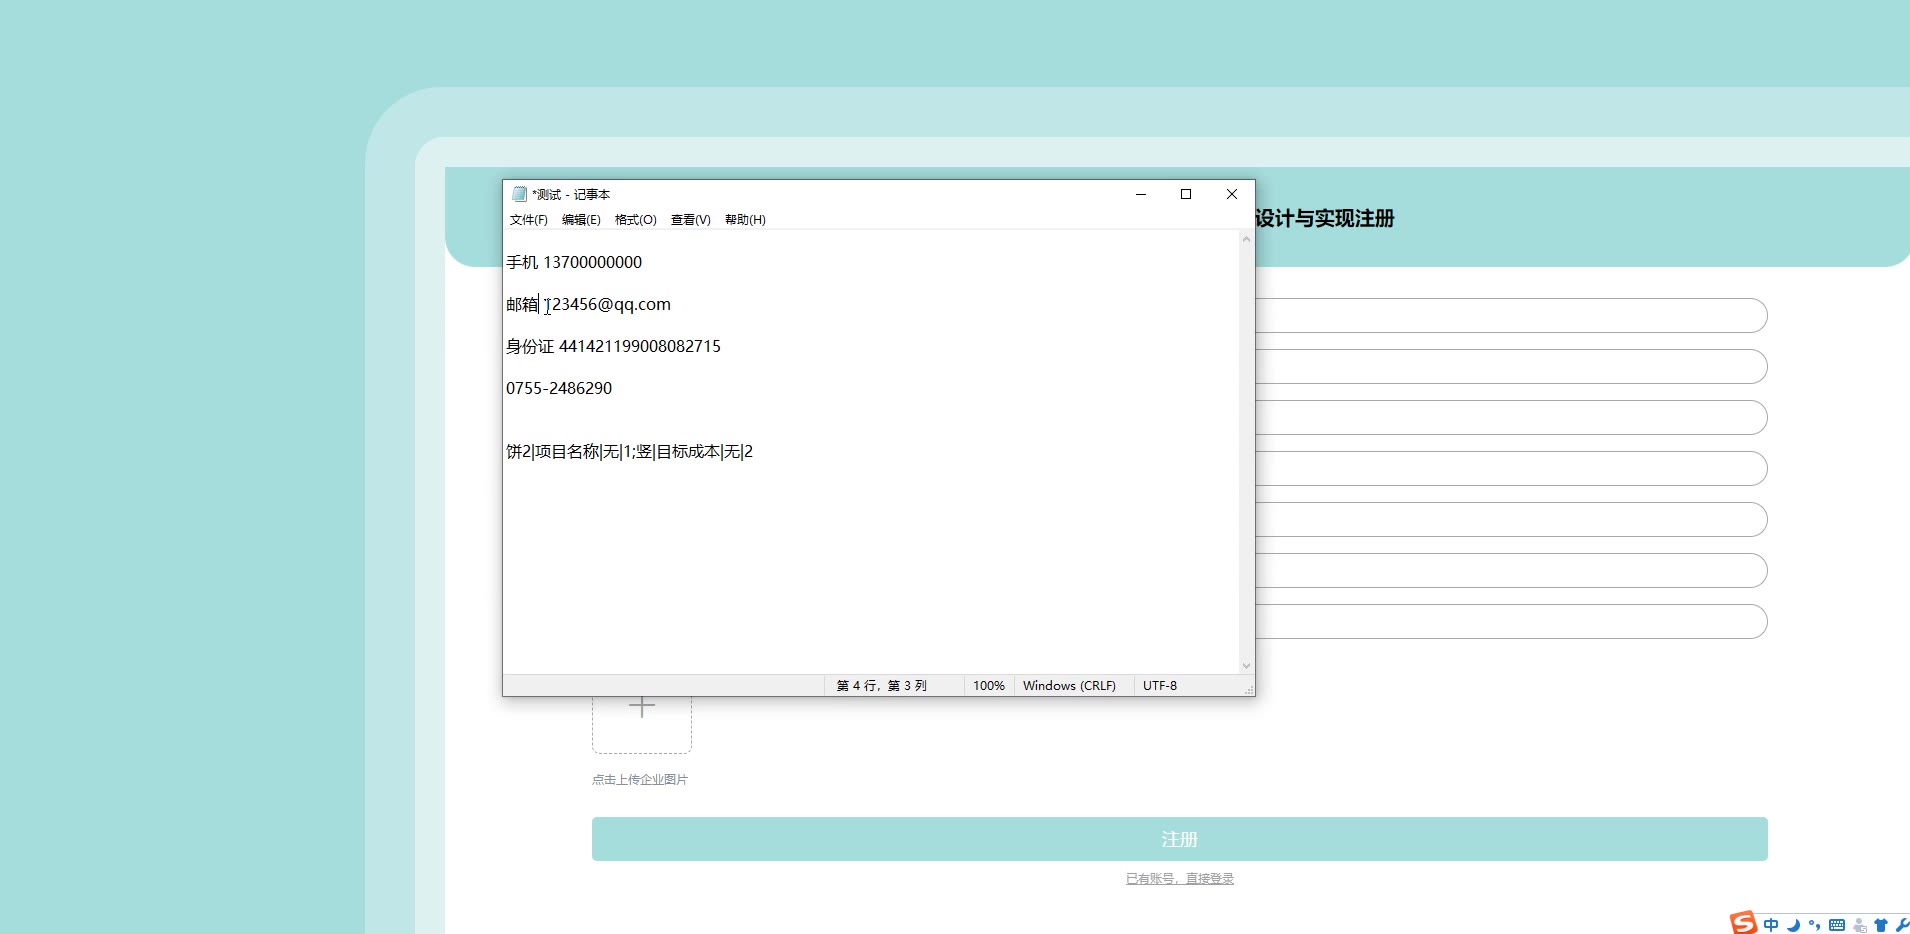Click the line '饼2|项目名称|无|1;竖|目标成本|无|2'
1910x934 pixels.
(x=629, y=452)
